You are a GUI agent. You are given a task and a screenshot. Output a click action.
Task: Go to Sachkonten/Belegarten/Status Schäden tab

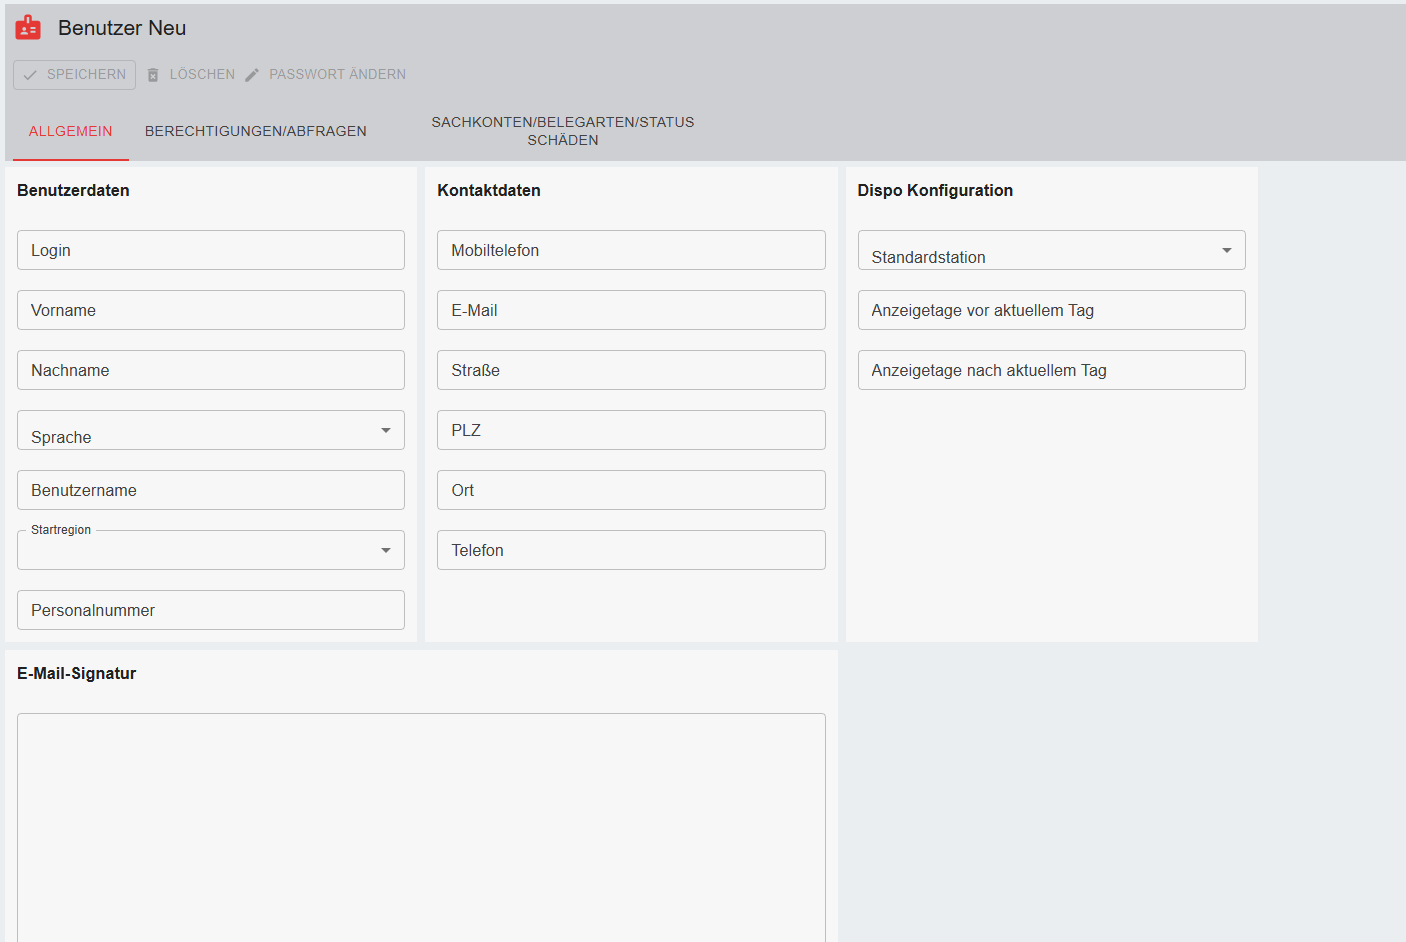(562, 131)
